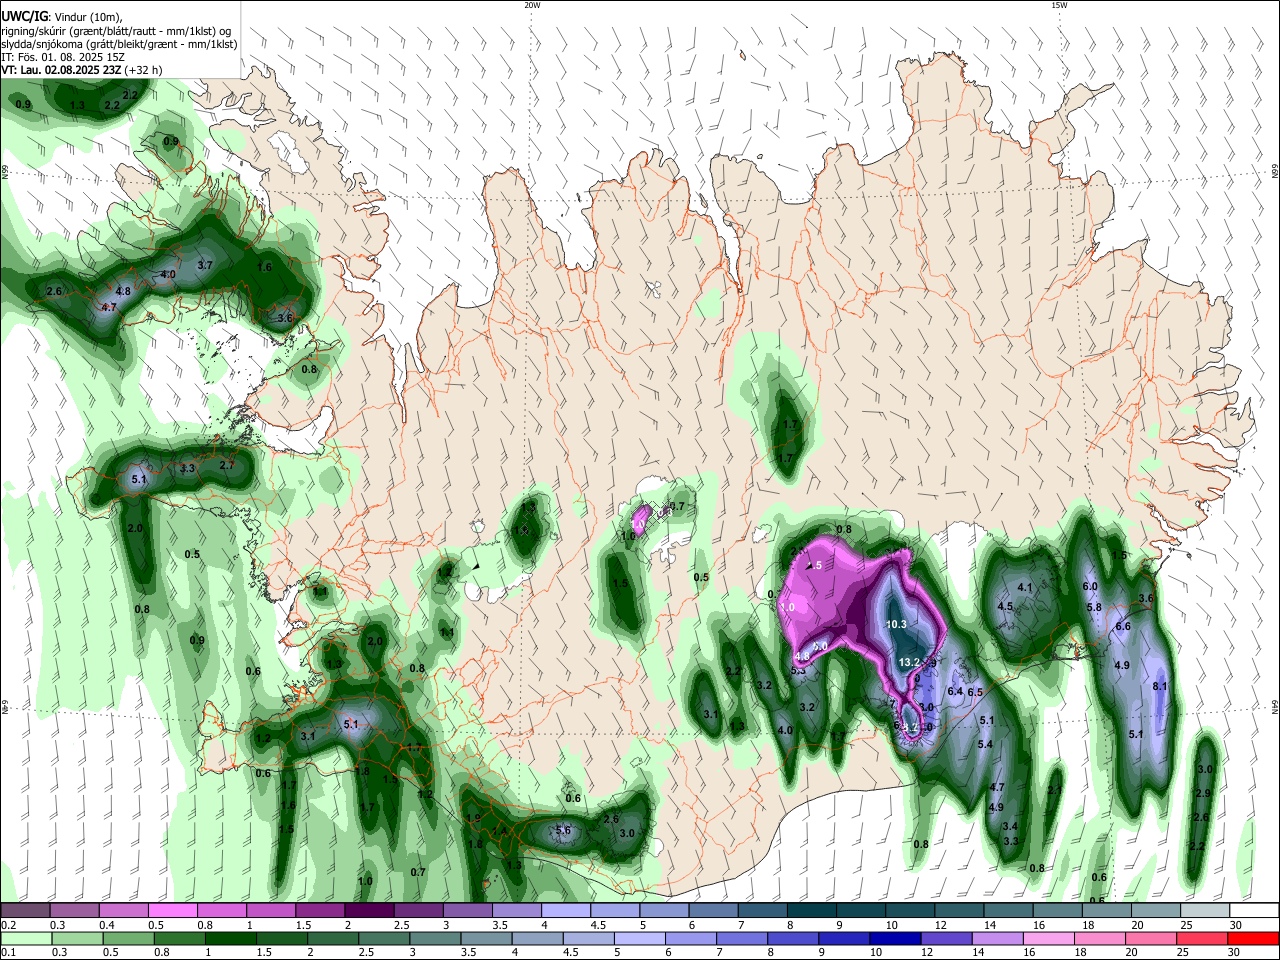Select the 5.4 precipitation value
Screen dimensions: 1280x960
[x=985, y=744]
